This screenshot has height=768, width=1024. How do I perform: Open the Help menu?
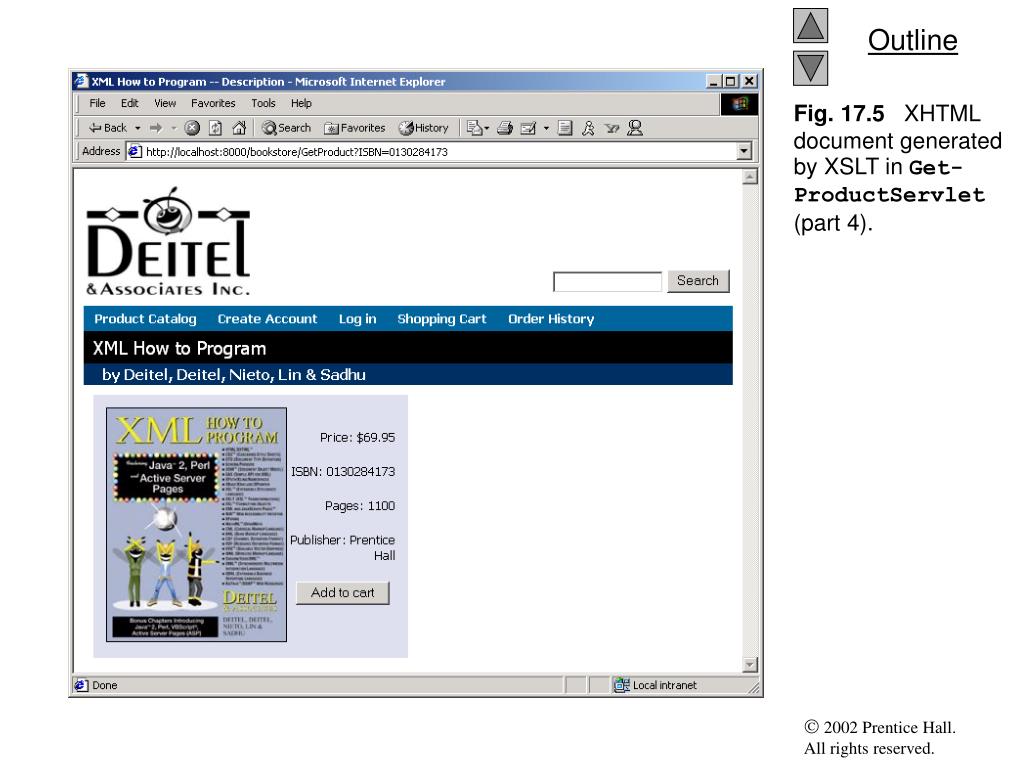click(x=301, y=103)
